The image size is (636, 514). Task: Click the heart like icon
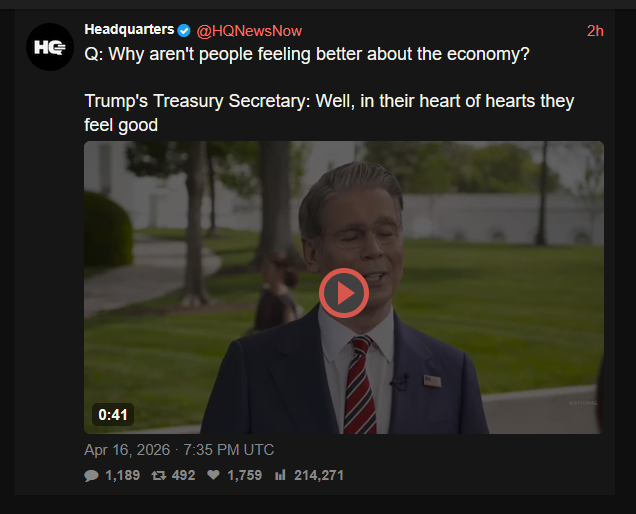213,475
